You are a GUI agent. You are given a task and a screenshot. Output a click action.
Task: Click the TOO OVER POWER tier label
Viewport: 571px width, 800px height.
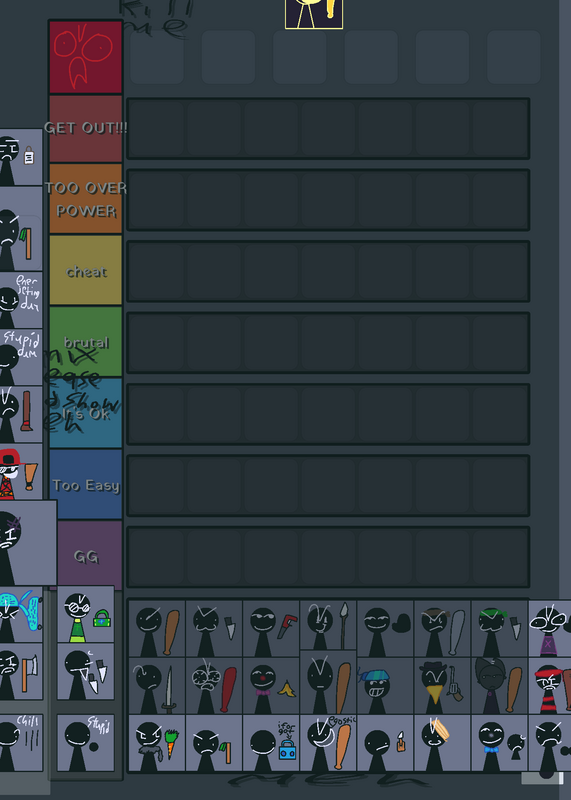click(x=86, y=199)
